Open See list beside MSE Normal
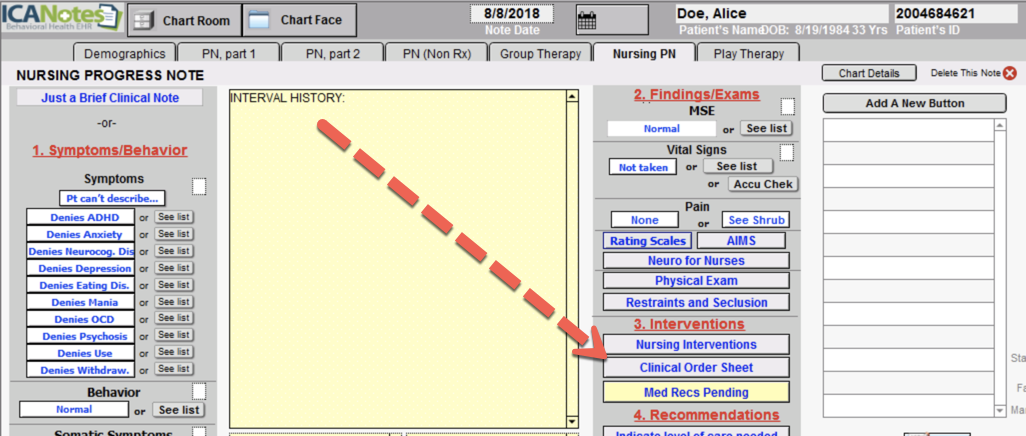 [x=766, y=128]
